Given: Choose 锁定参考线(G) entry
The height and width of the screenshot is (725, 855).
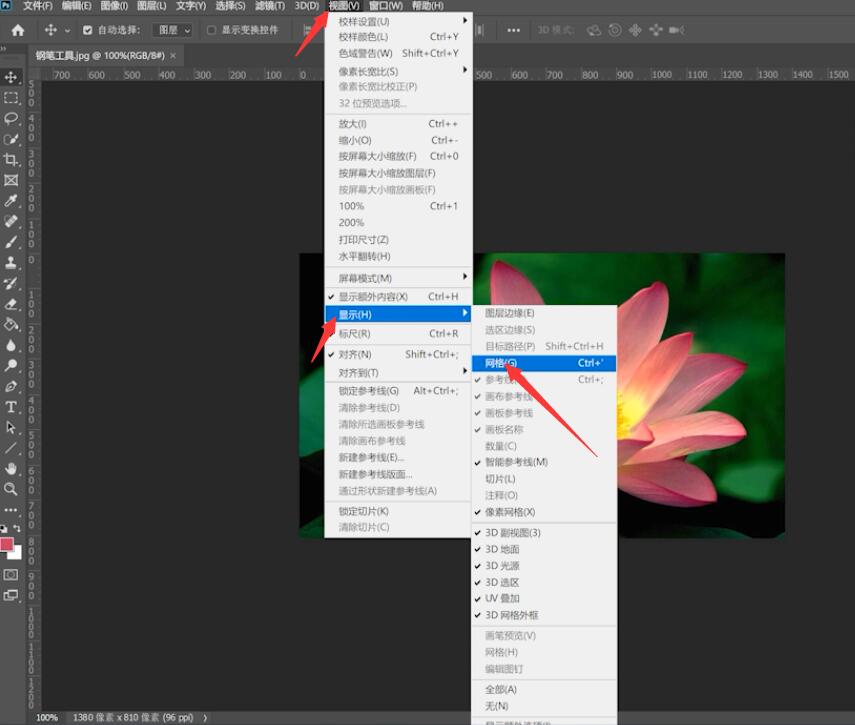Looking at the screenshot, I should click(398, 391).
